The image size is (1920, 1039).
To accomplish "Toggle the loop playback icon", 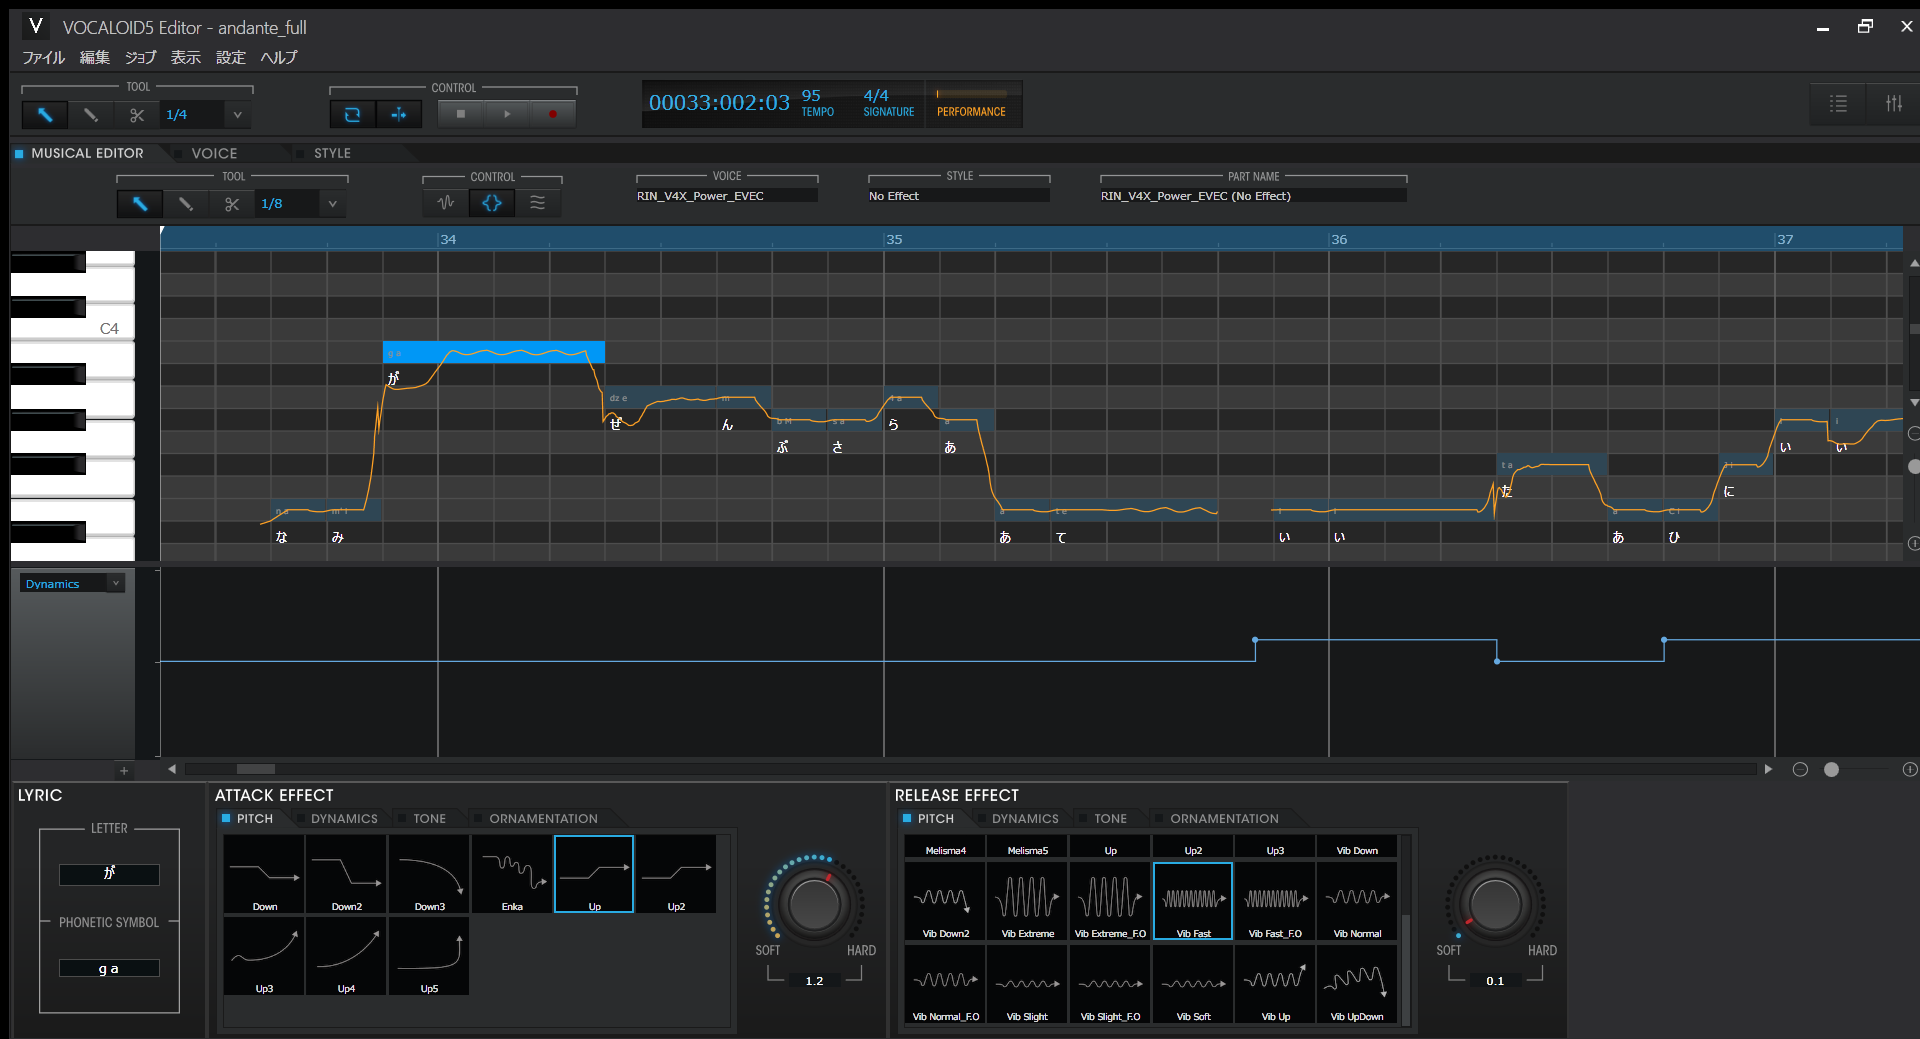I will tap(352, 114).
